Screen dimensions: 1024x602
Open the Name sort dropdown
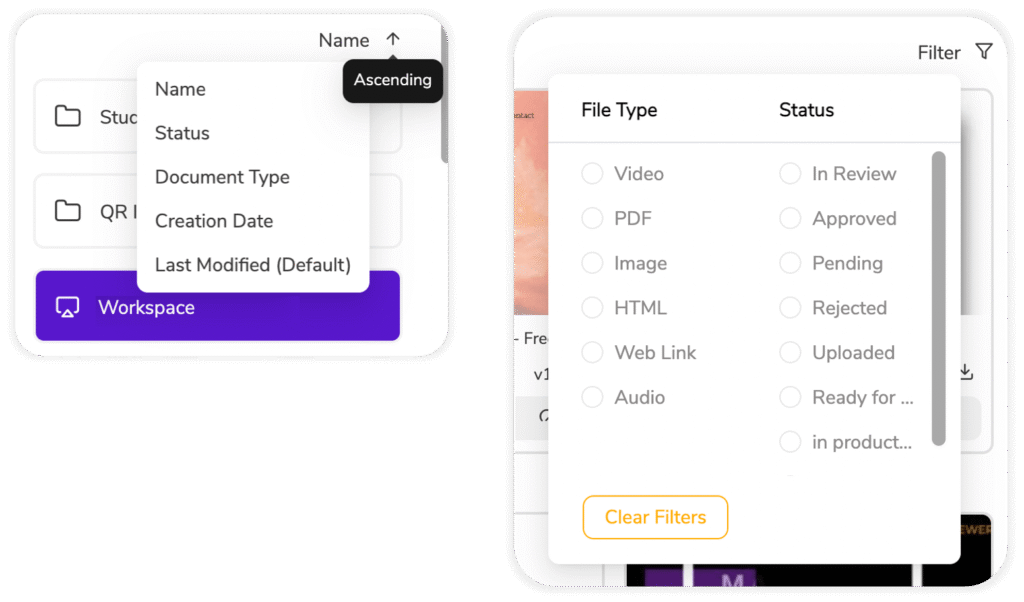click(344, 40)
